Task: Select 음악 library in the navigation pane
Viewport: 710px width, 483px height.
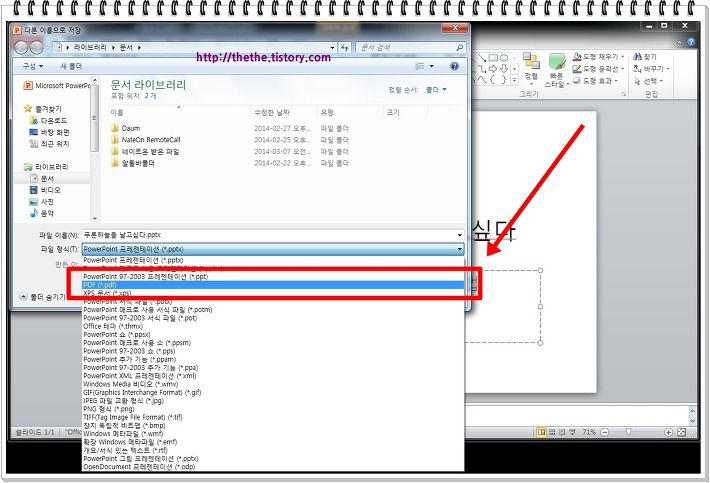Action: coord(42,213)
